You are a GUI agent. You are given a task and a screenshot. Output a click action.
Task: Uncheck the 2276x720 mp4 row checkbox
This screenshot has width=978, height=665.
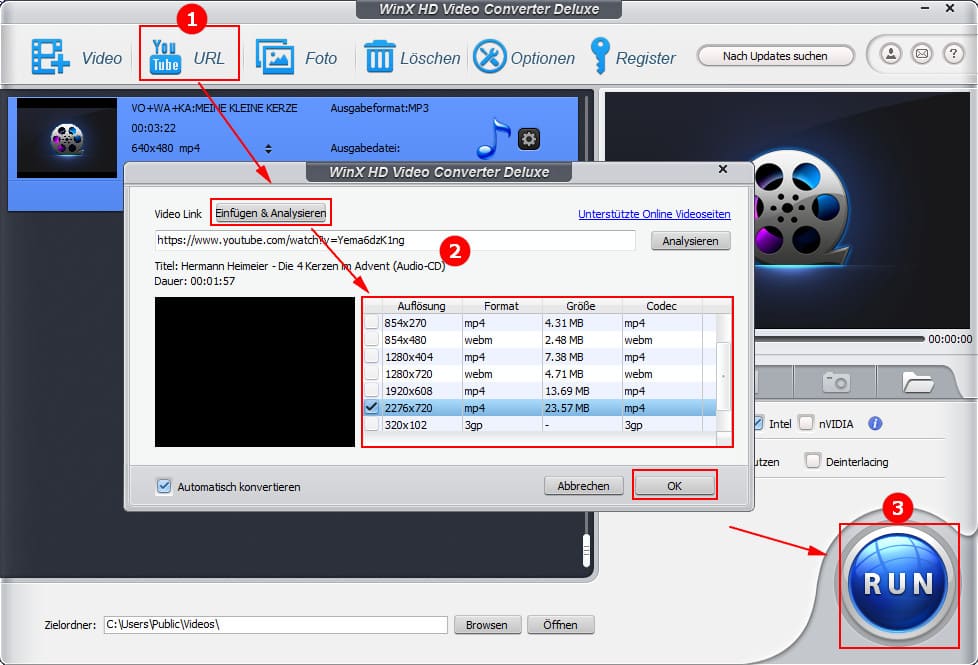click(372, 407)
